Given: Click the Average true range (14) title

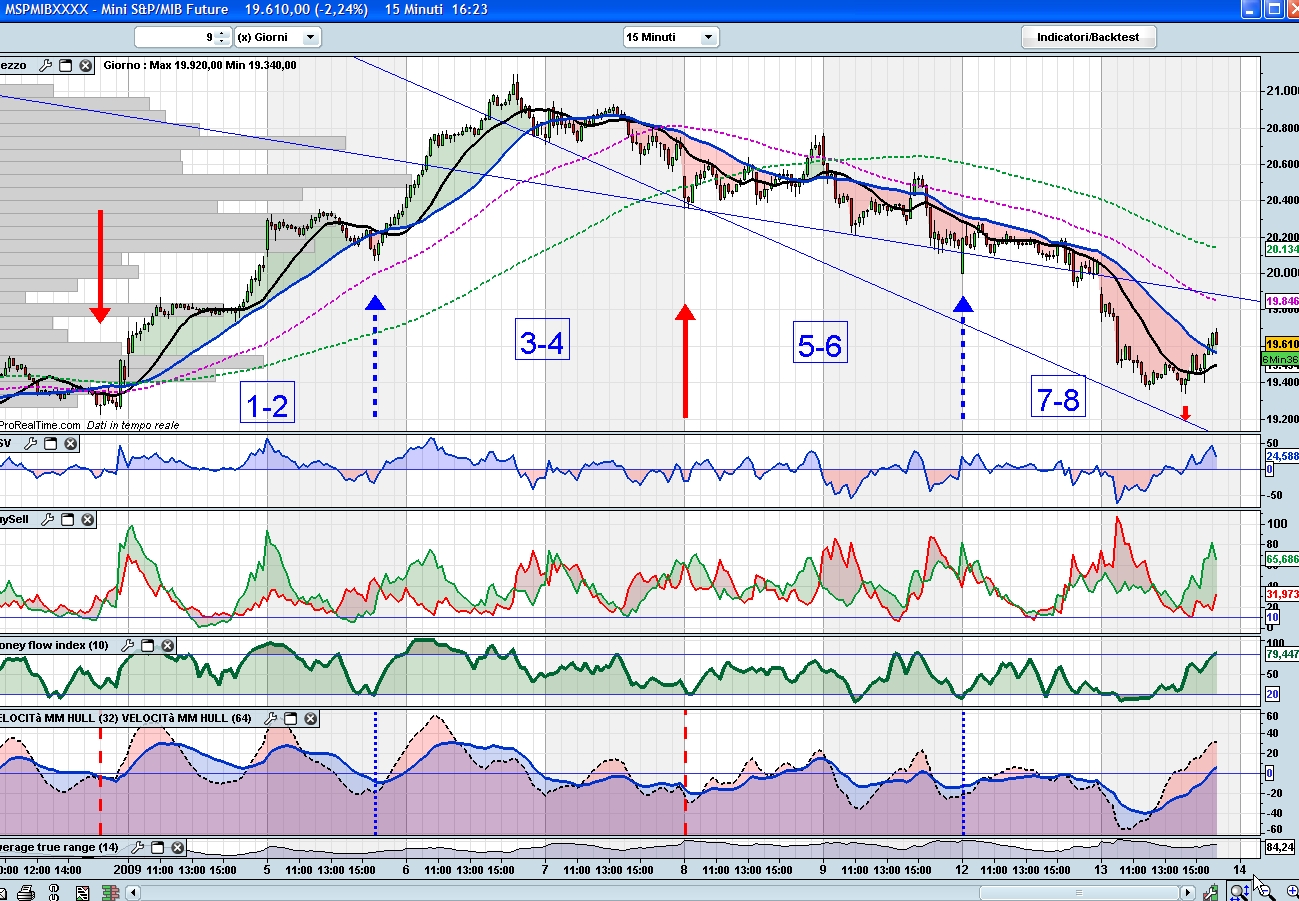Looking at the screenshot, I should [61, 847].
